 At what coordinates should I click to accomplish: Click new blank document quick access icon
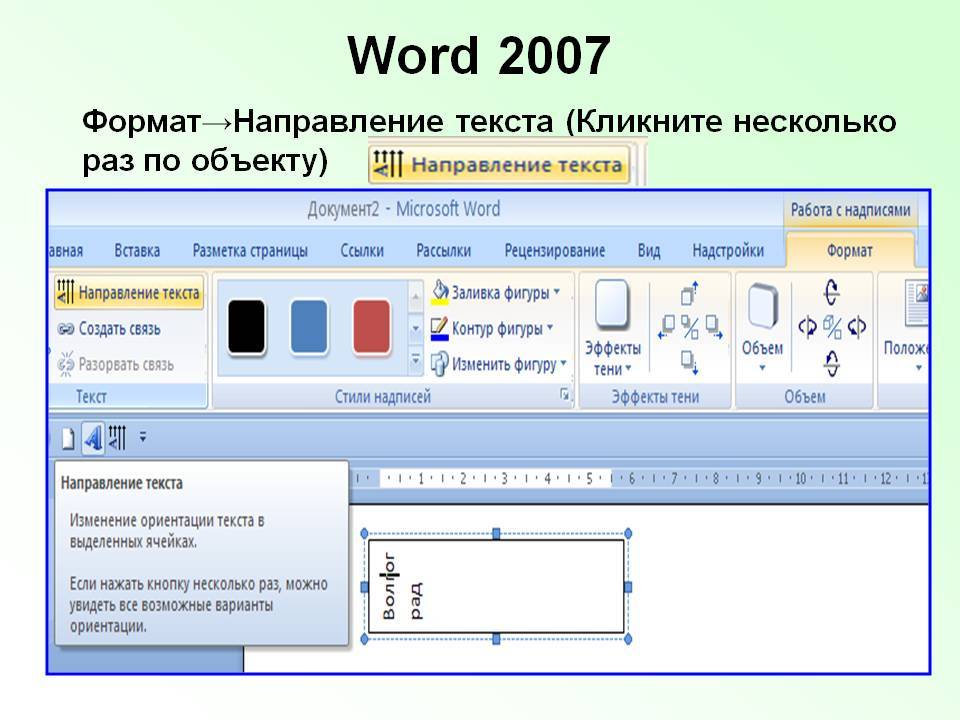69,438
